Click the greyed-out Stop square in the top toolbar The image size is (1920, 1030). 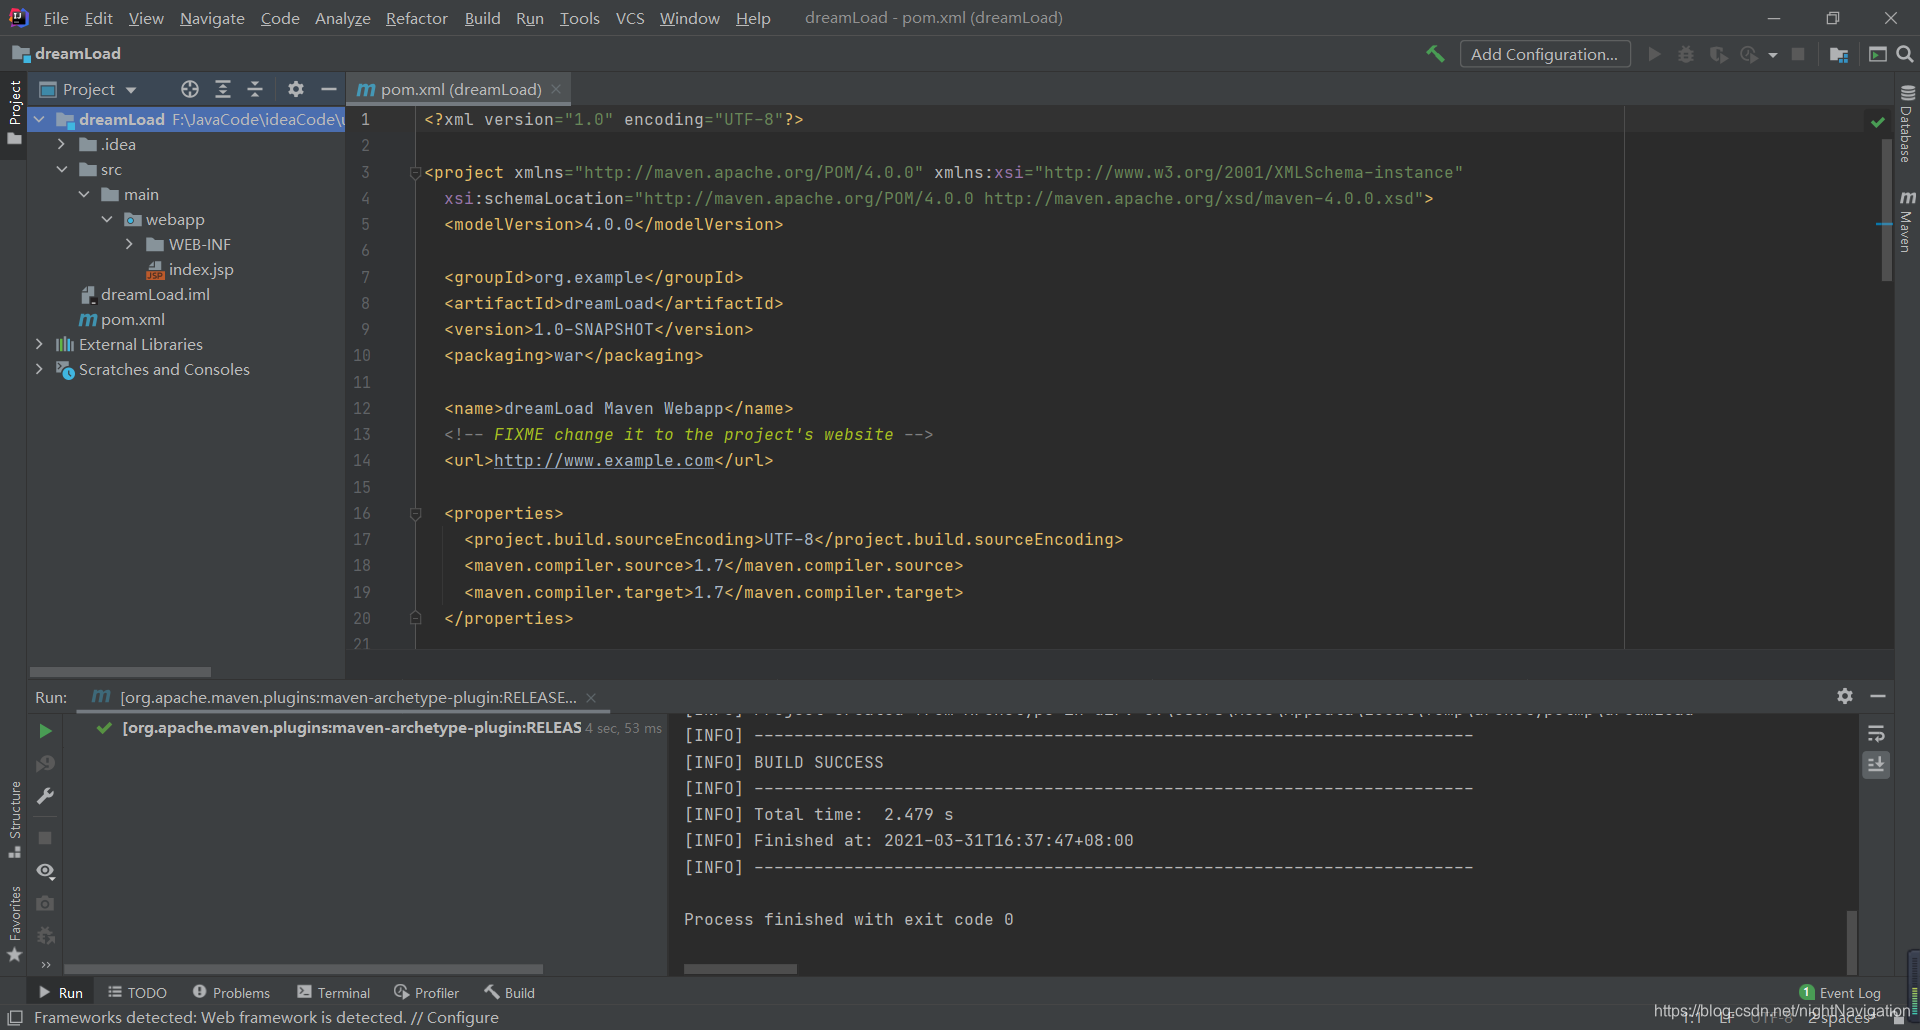[1798, 54]
